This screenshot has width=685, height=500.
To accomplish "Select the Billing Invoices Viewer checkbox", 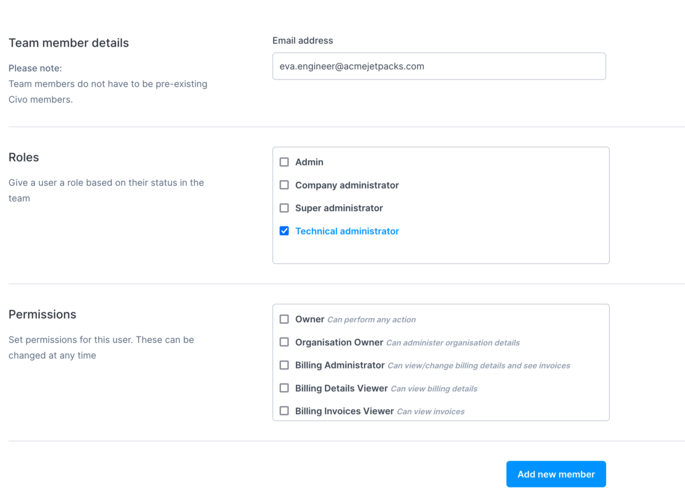I will click(284, 411).
